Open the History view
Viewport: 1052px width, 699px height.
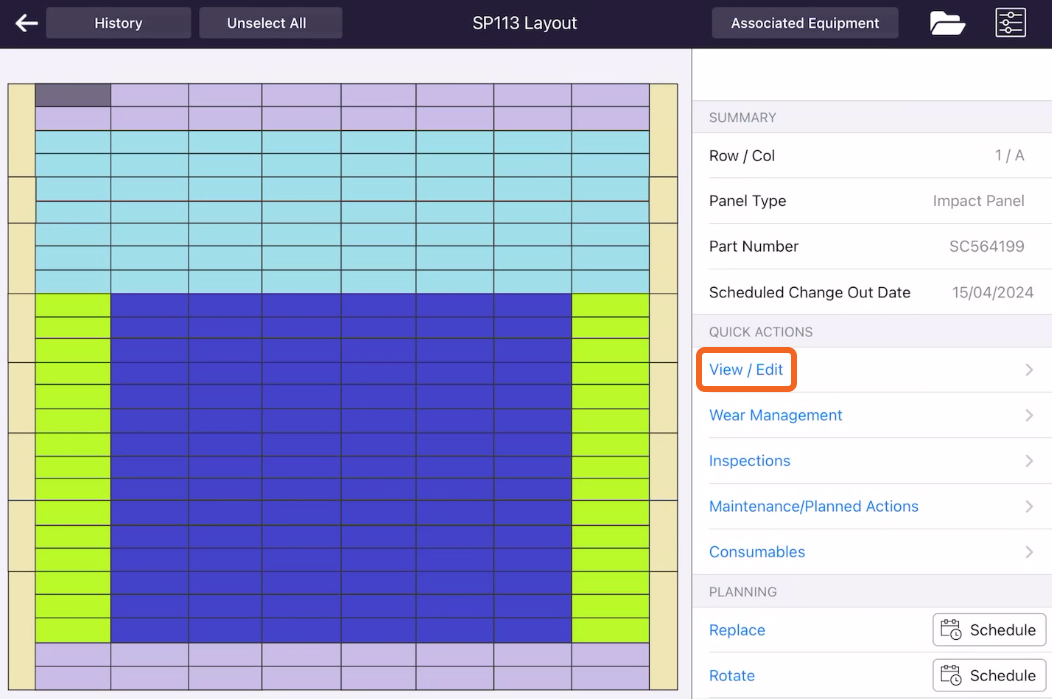click(x=118, y=23)
